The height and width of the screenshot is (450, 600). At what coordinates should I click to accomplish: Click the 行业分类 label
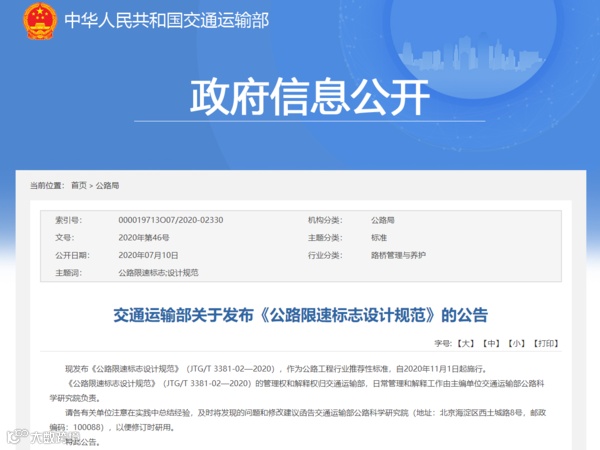325,255
